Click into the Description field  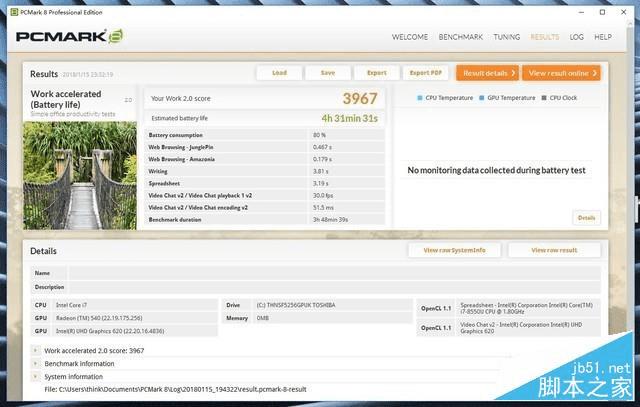click(334, 287)
